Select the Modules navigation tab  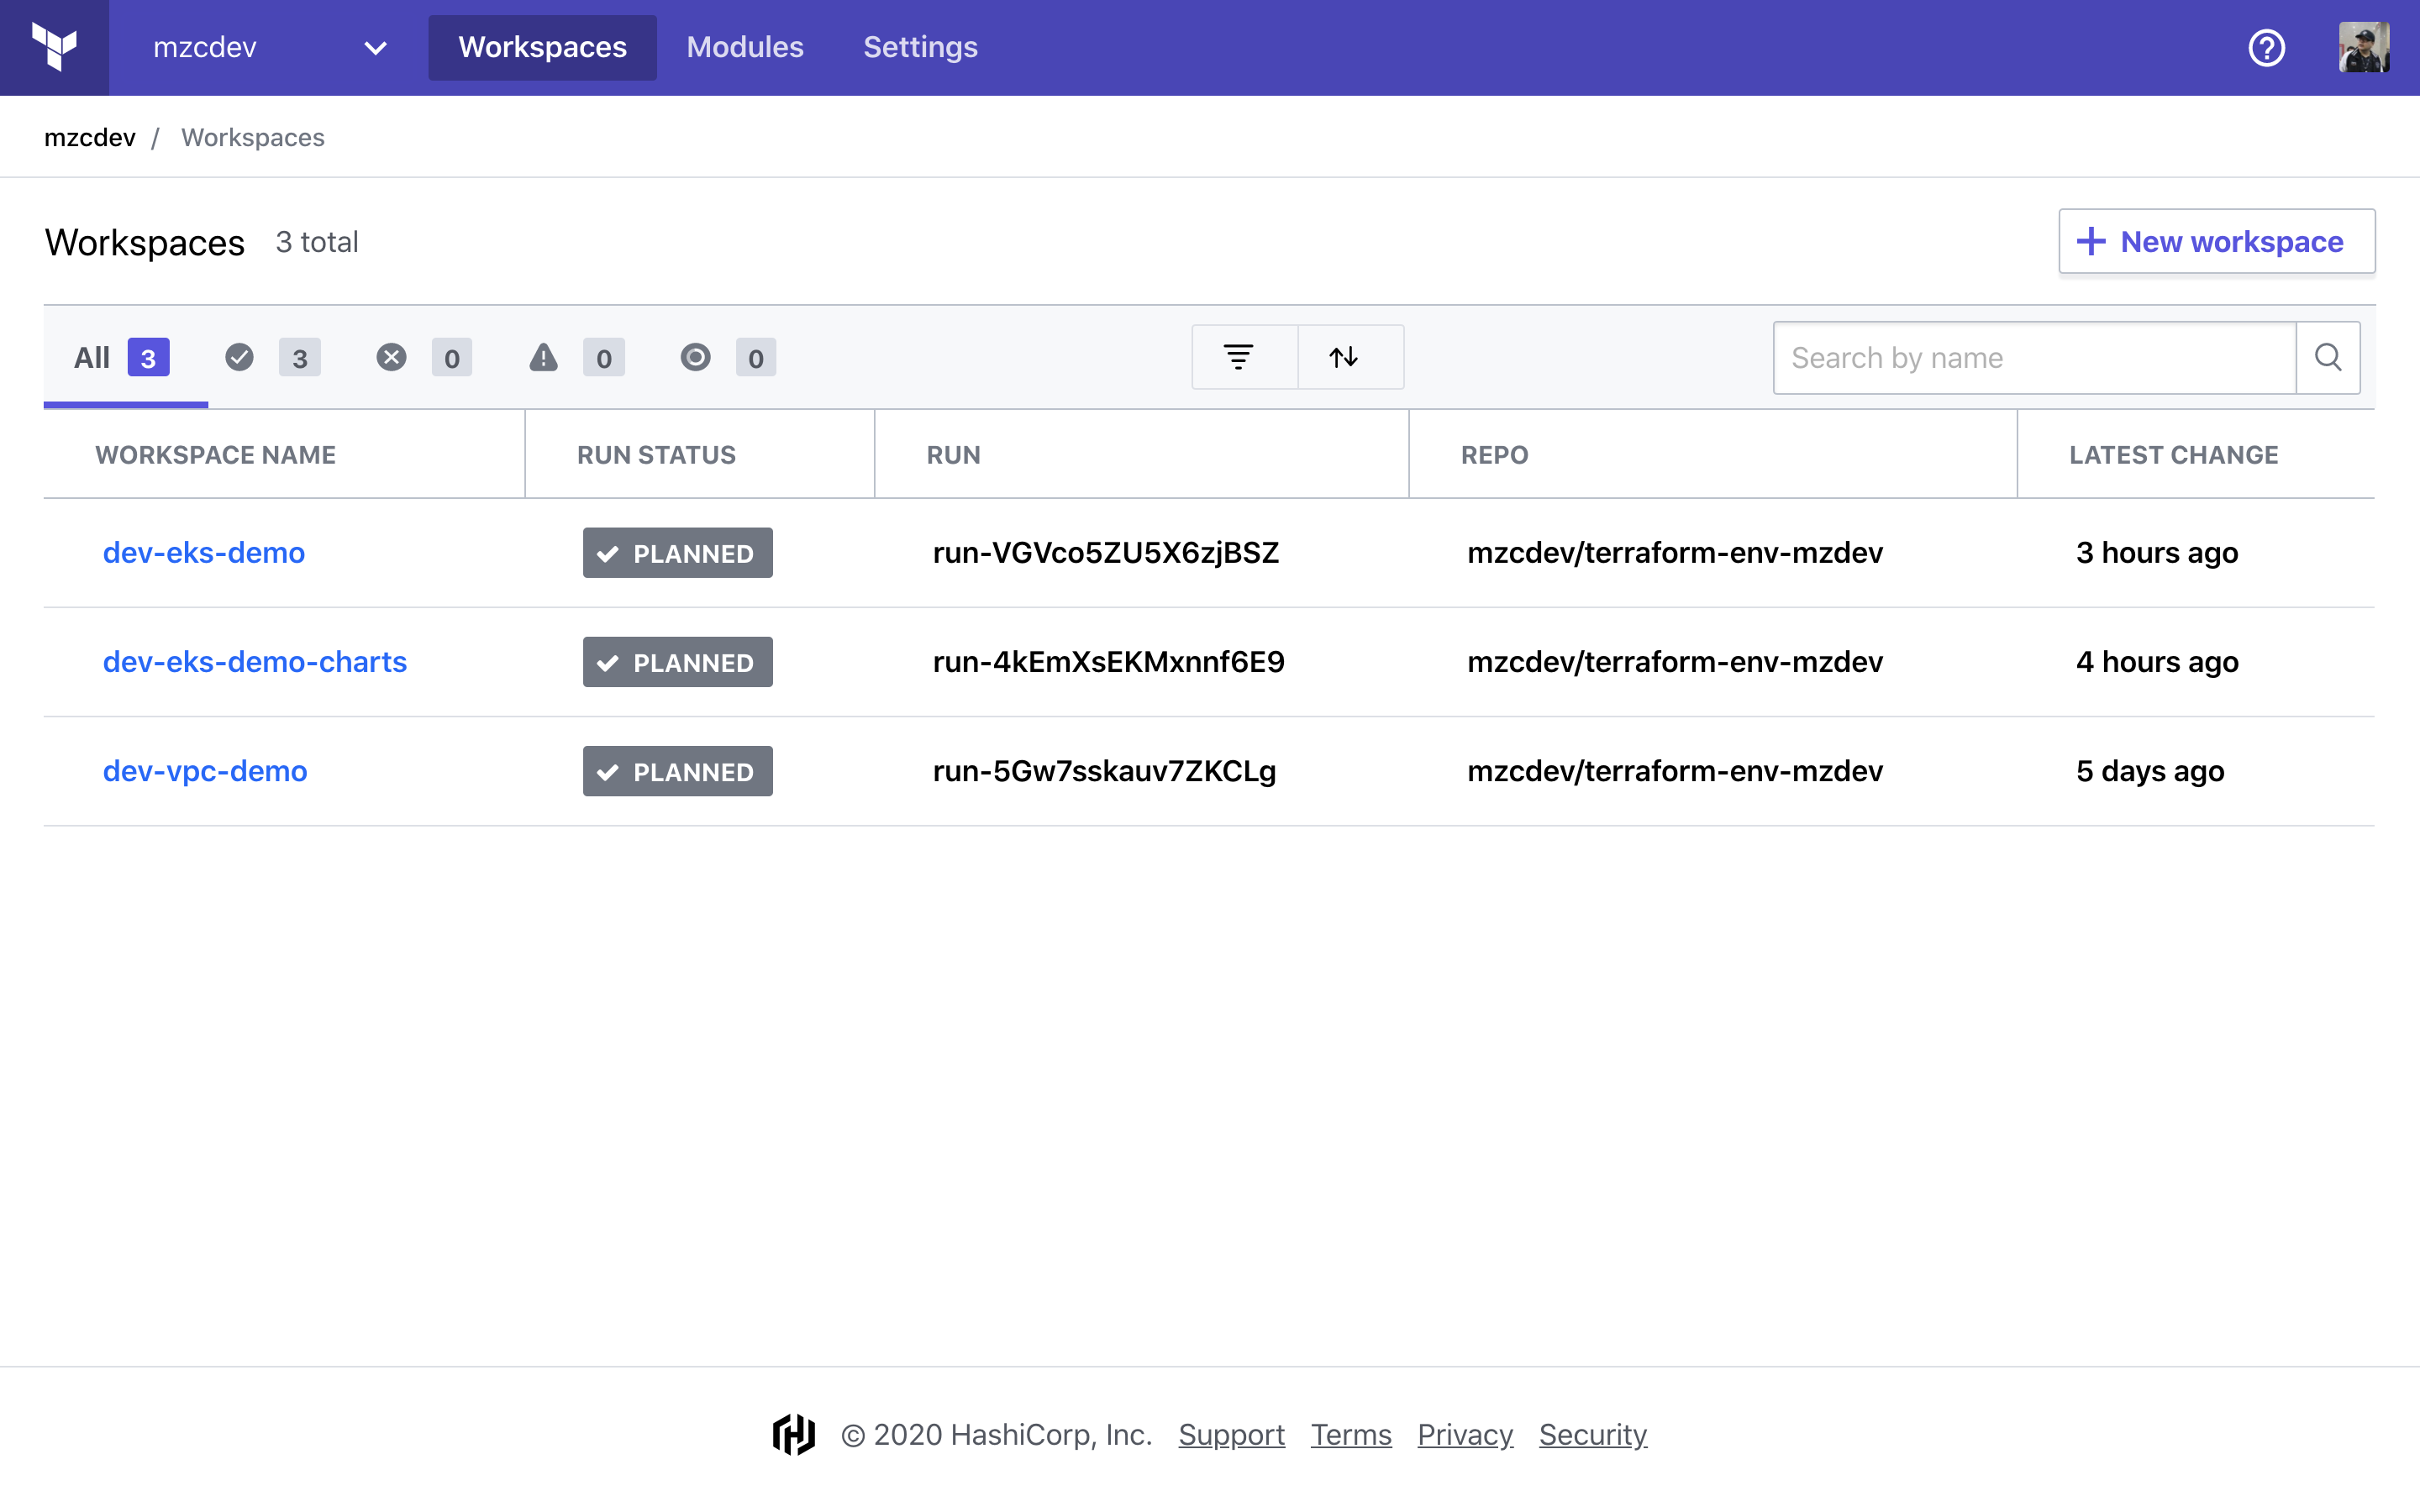pos(744,47)
